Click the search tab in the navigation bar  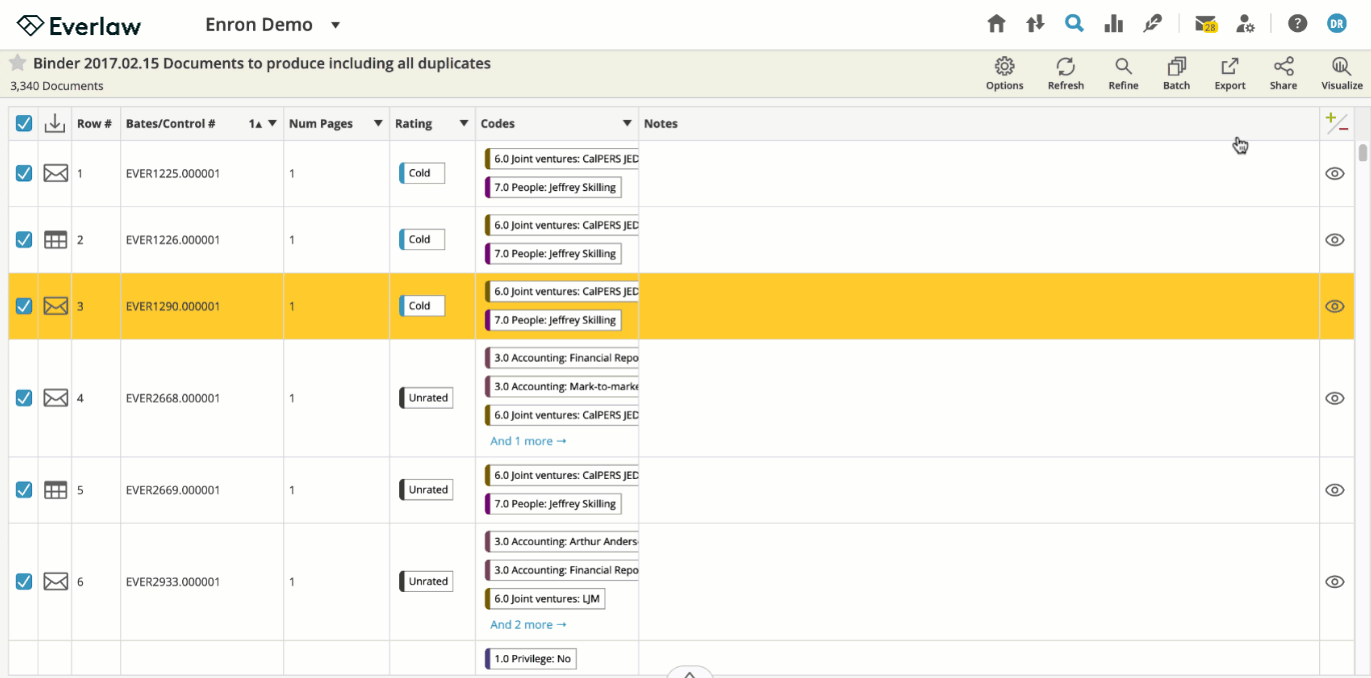click(x=1074, y=22)
